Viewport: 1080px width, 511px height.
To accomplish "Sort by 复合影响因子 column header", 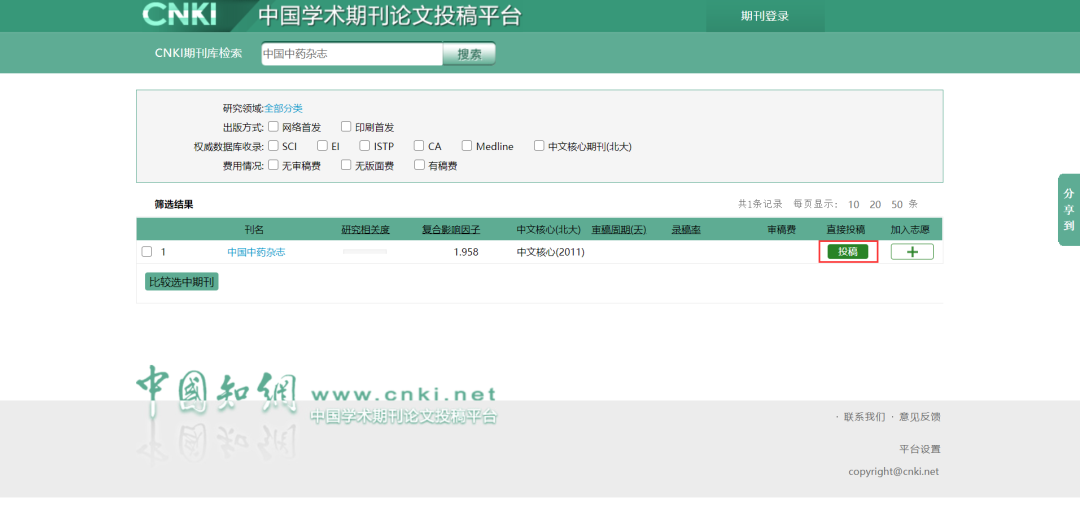I will point(451,229).
